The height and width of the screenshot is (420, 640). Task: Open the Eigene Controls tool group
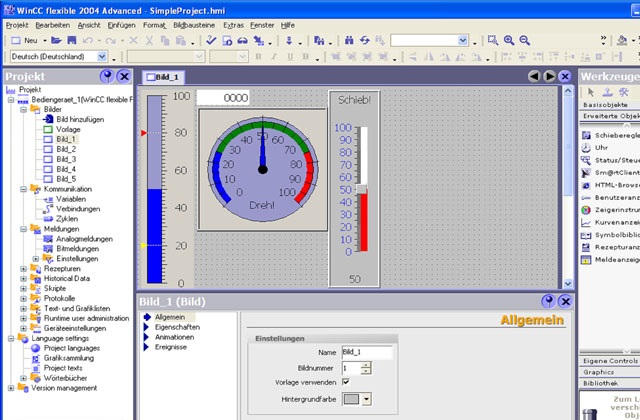[609, 361]
